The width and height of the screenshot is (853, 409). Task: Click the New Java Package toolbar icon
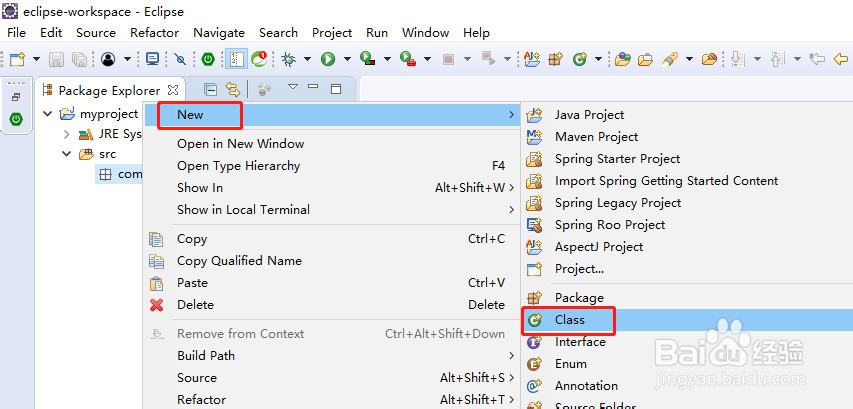pyautogui.click(x=555, y=59)
